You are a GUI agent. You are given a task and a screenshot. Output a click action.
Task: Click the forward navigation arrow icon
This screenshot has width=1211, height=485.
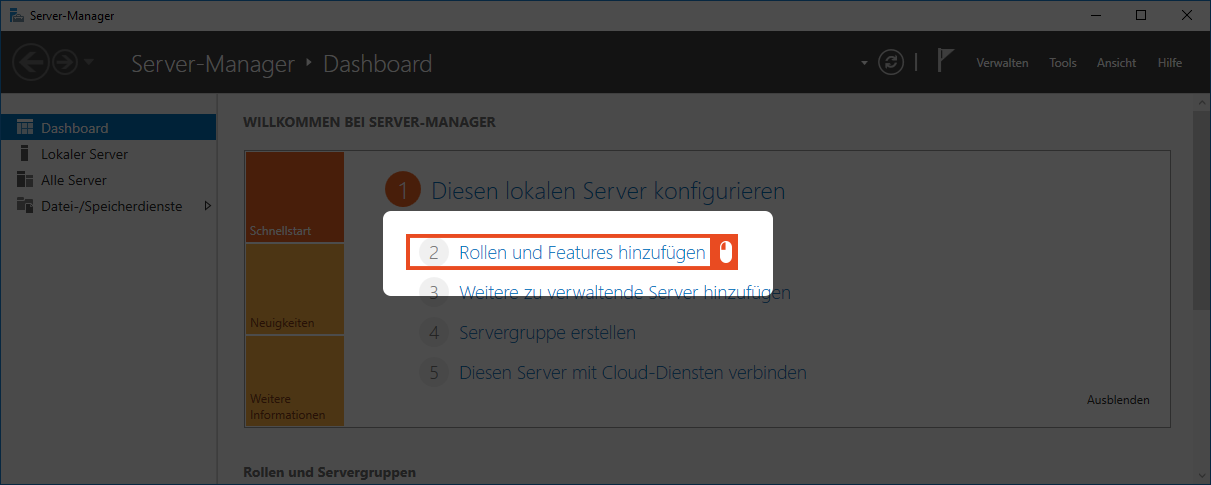click(x=65, y=63)
